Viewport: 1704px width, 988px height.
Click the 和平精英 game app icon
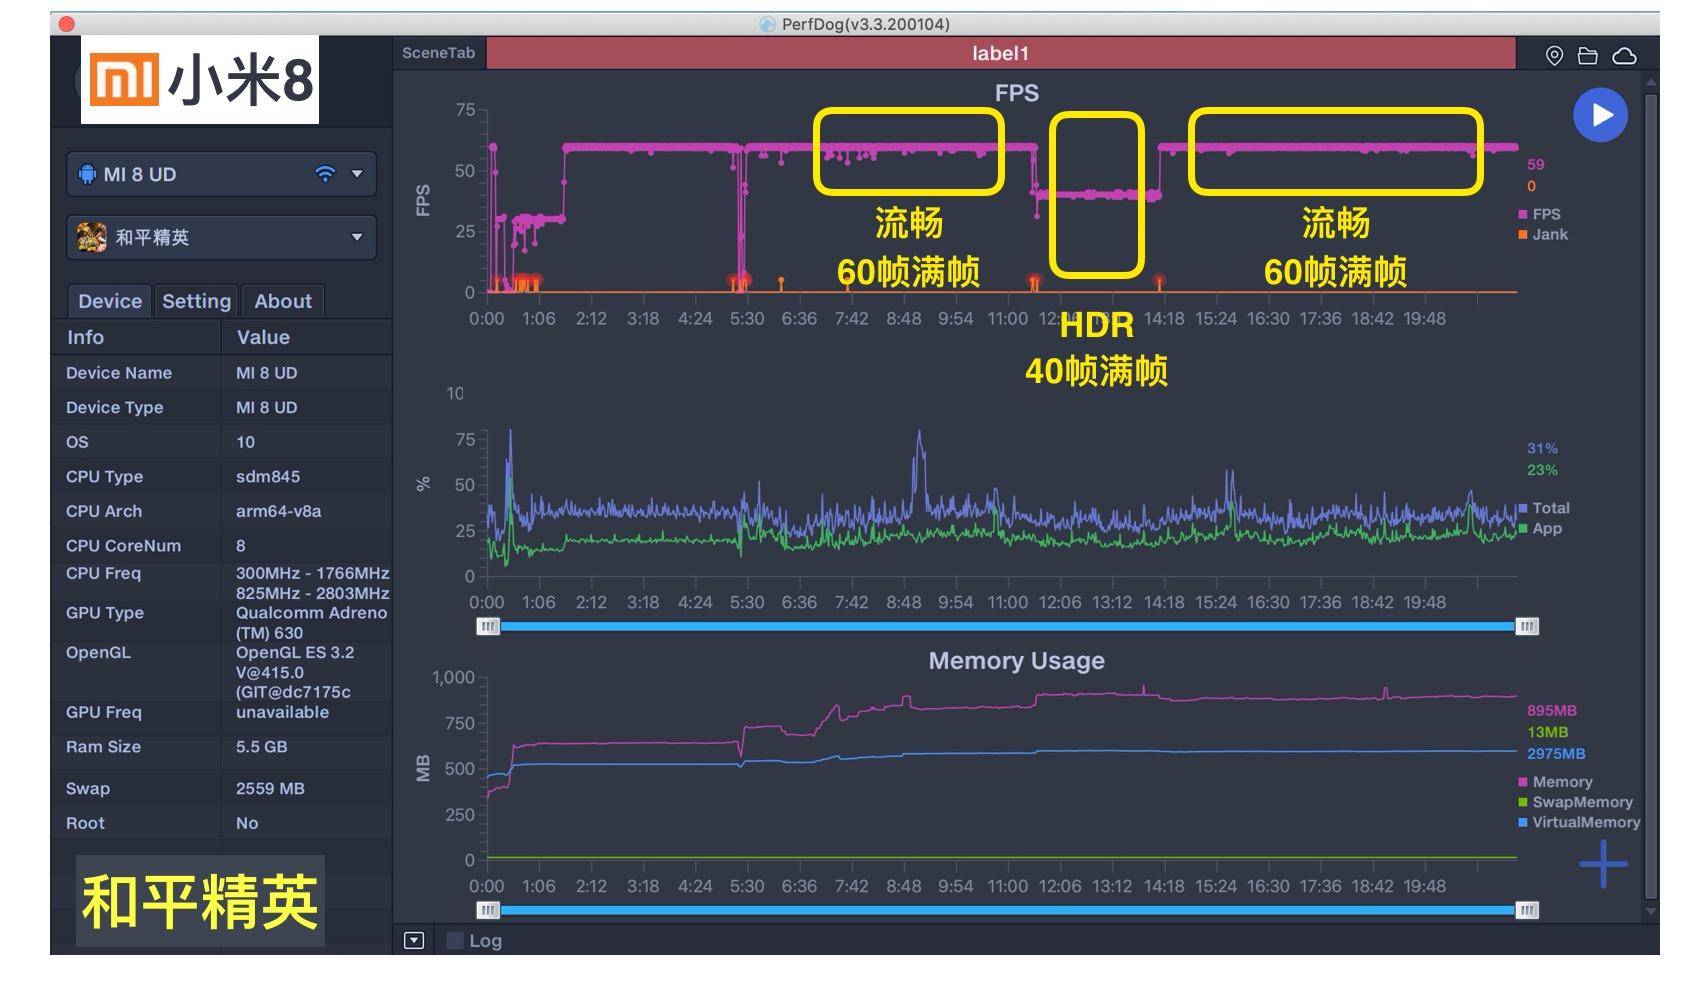pyautogui.click(x=92, y=238)
